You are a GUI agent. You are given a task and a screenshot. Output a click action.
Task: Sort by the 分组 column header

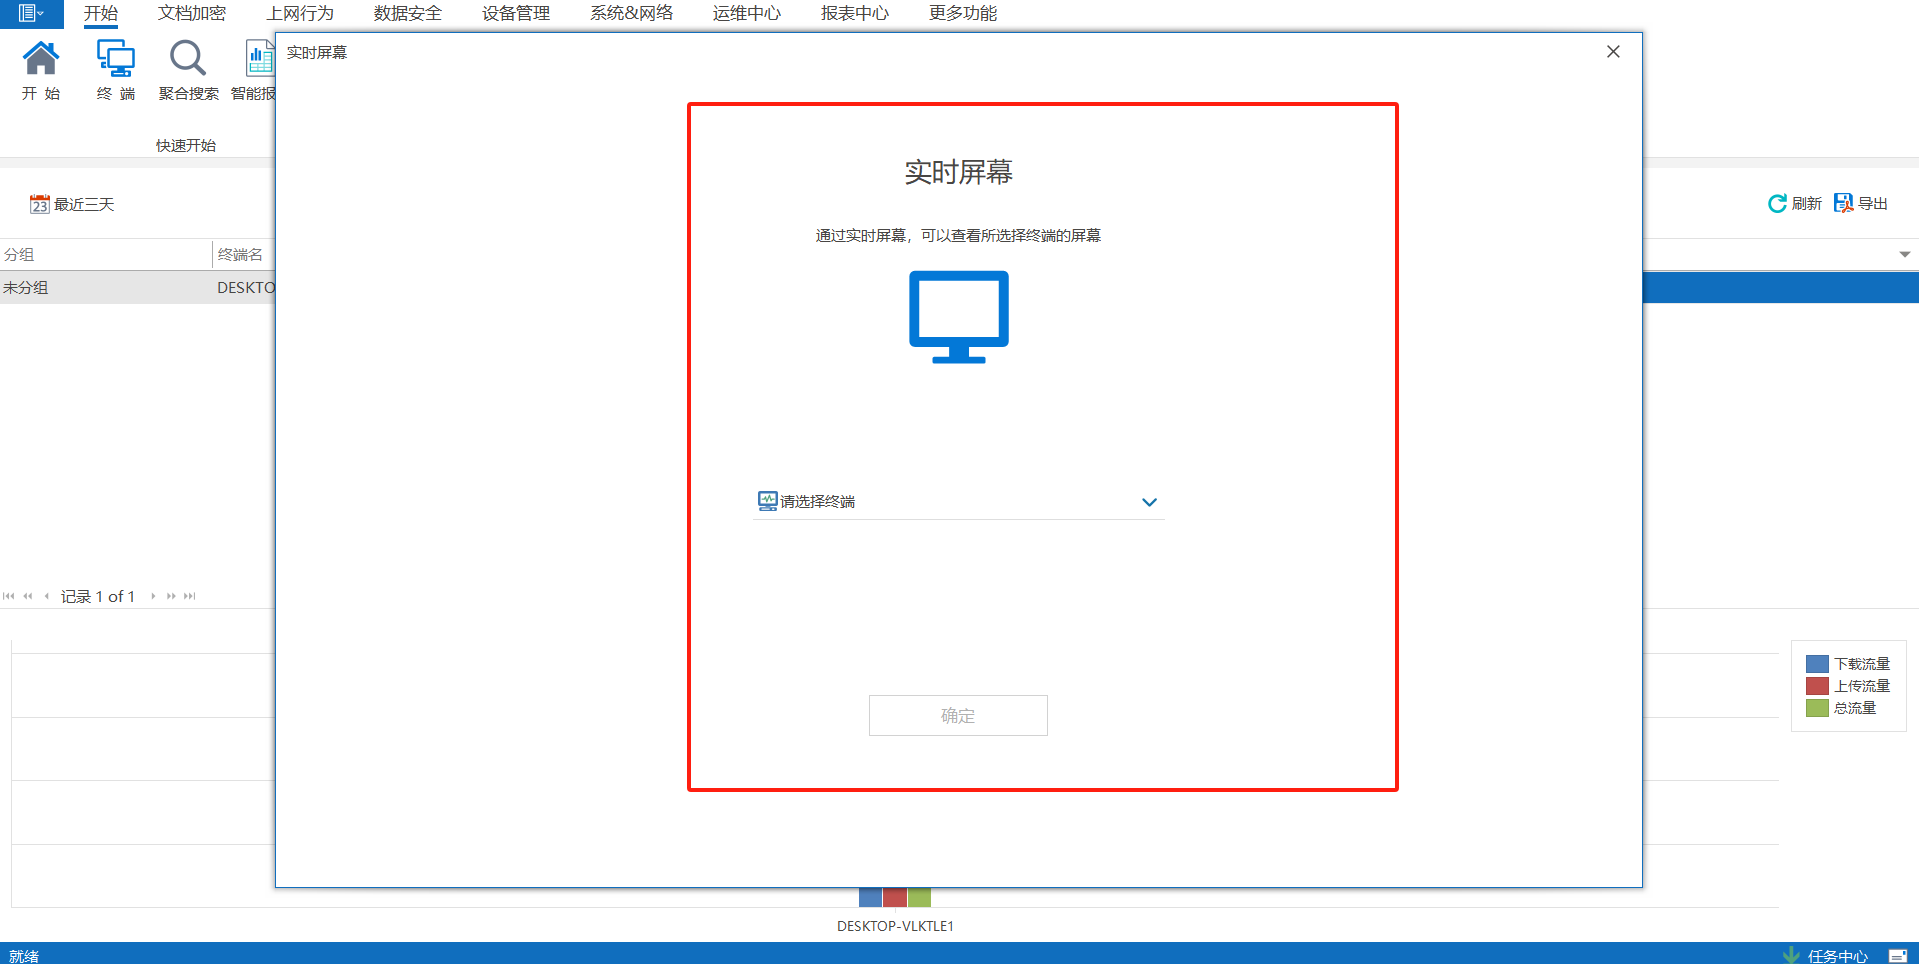coord(106,255)
